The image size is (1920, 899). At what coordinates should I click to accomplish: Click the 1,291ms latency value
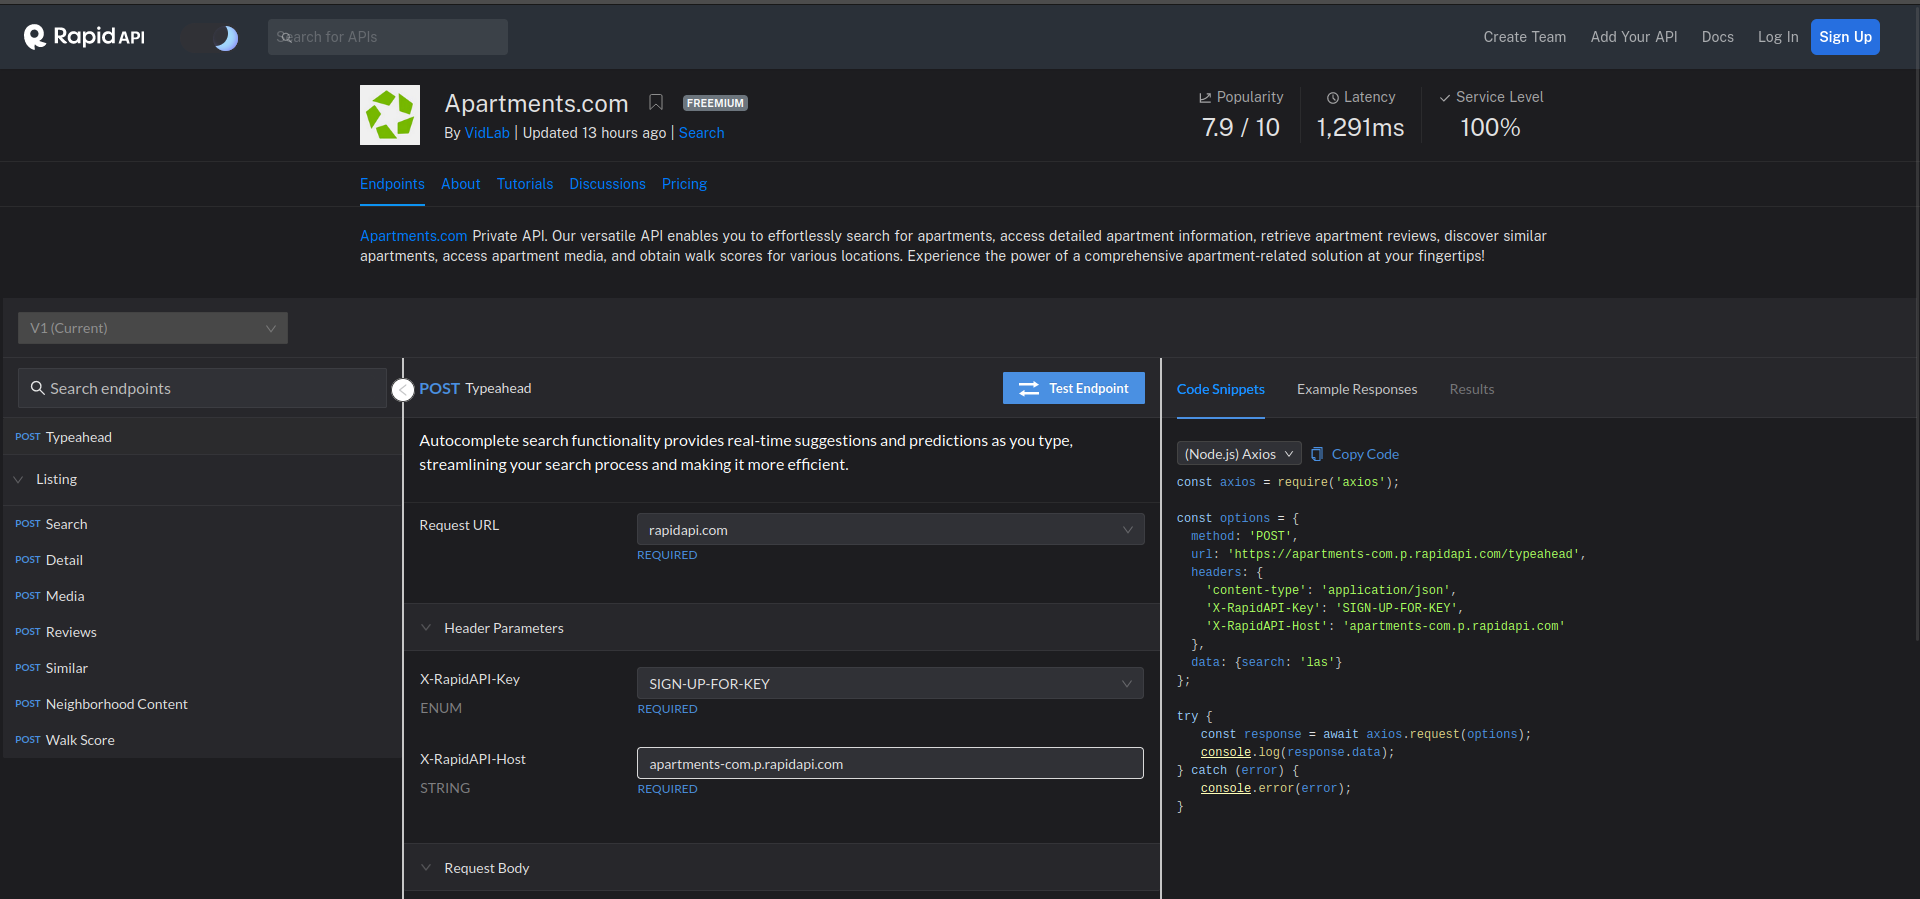1360,128
